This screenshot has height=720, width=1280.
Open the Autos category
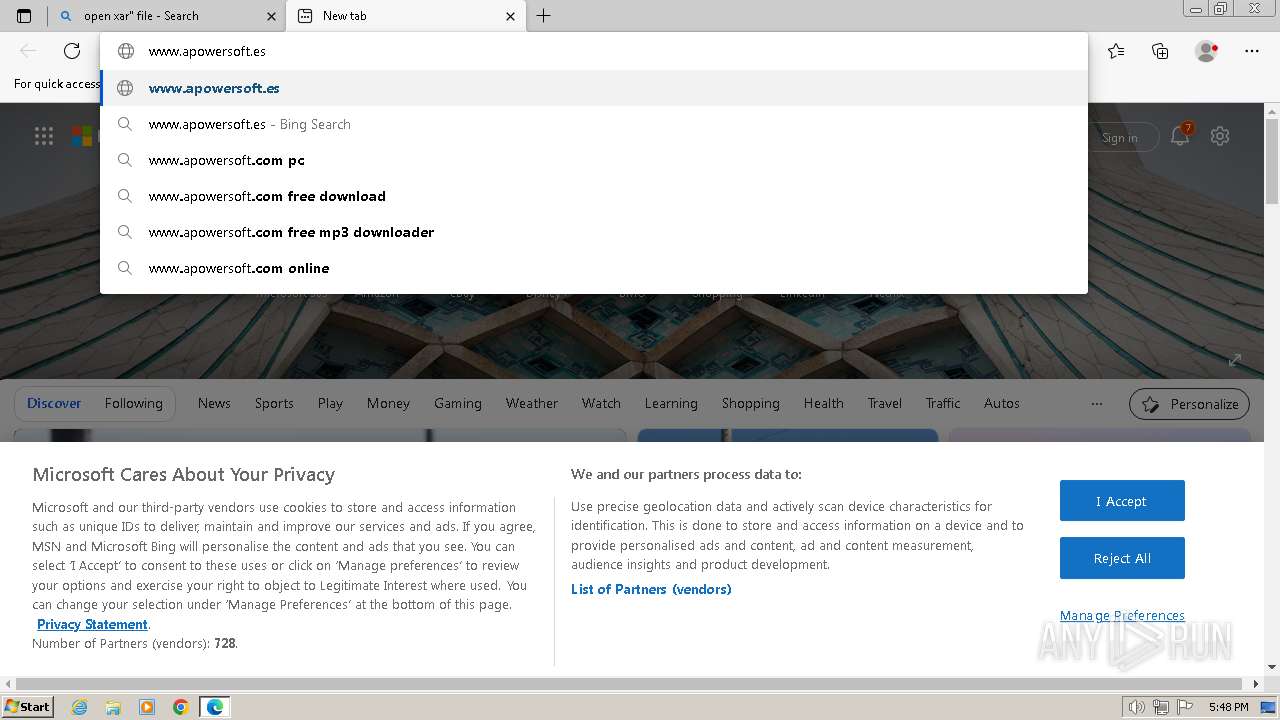pos(1002,403)
